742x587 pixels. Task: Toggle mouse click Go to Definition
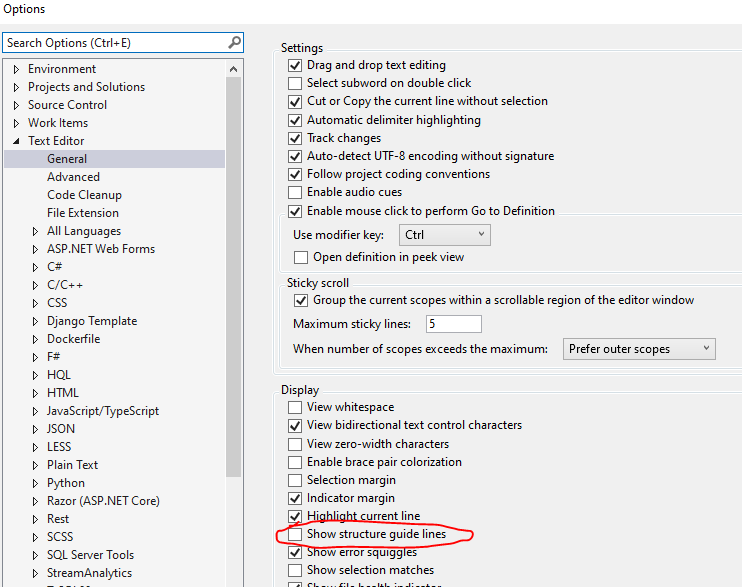[295, 211]
